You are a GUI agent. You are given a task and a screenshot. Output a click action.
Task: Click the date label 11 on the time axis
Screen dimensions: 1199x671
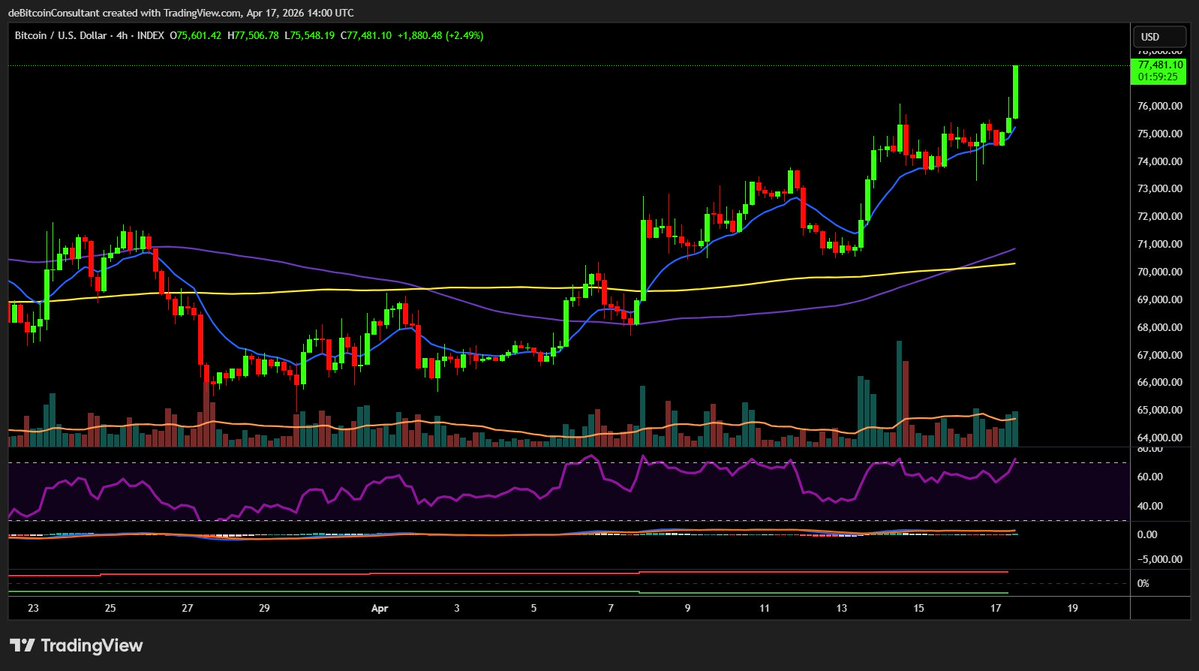[x=765, y=608]
